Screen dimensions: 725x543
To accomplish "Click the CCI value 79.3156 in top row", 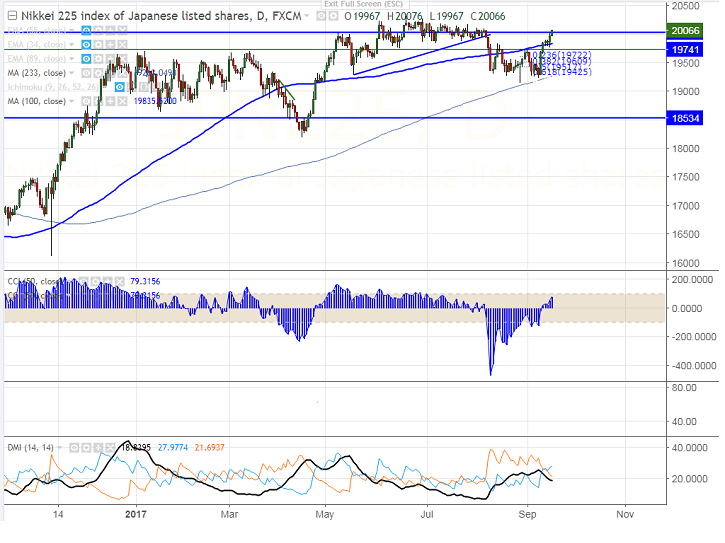I will [145, 281].
